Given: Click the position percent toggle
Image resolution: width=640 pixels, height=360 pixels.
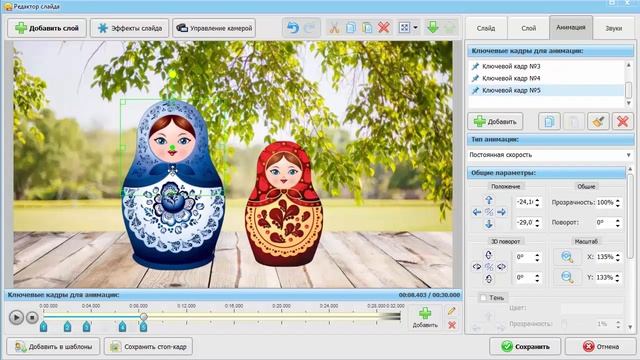Looking at the screenshot, I should pos(489,212).
